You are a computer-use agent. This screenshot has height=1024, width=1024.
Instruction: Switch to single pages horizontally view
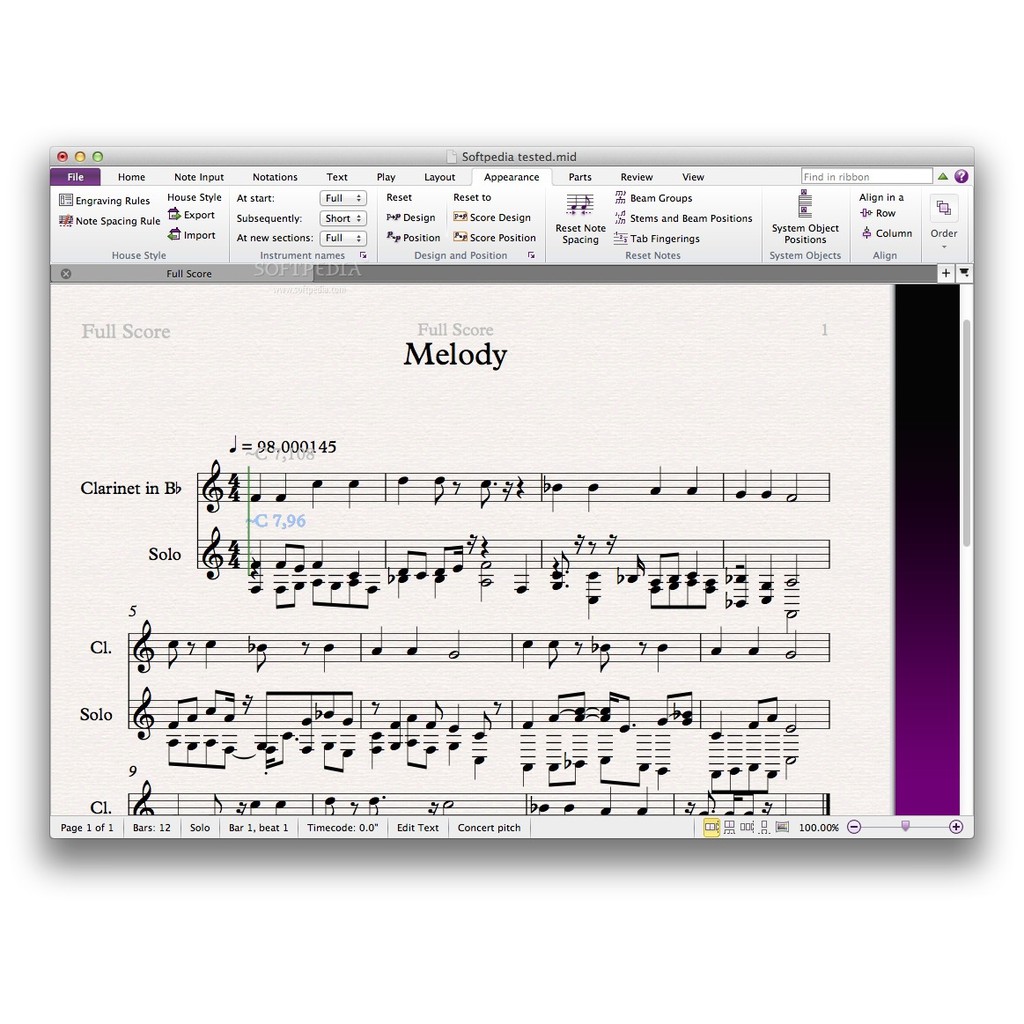(x=746, y=827)
